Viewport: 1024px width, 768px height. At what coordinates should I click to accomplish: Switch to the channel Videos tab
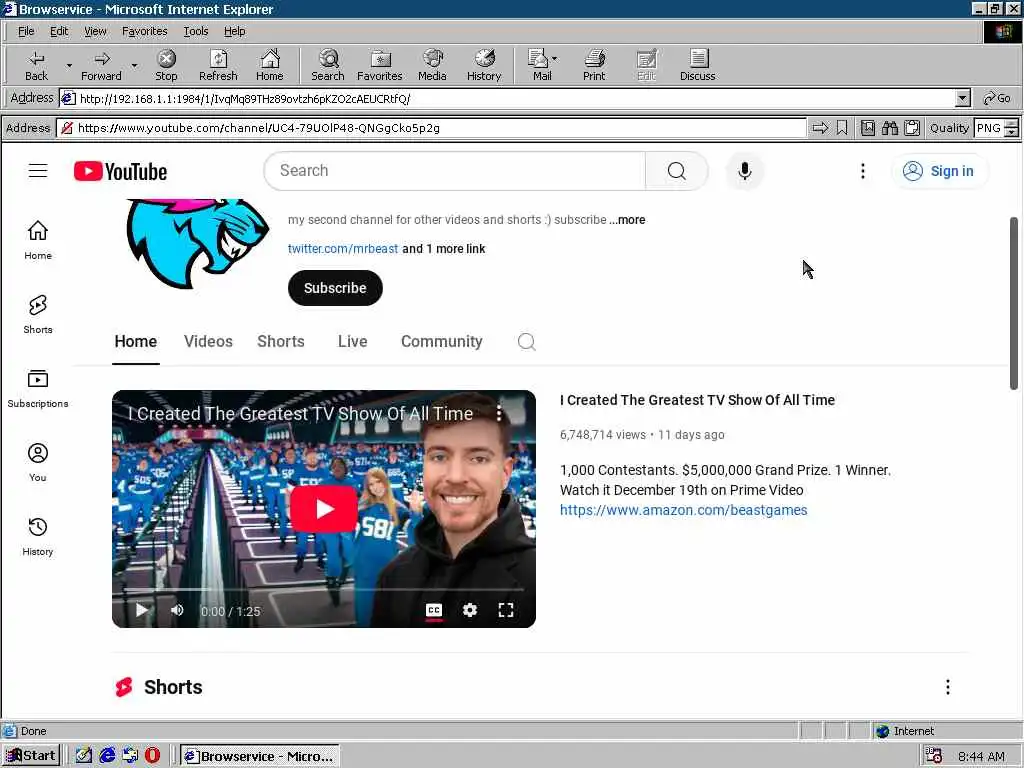pos(208,342)
